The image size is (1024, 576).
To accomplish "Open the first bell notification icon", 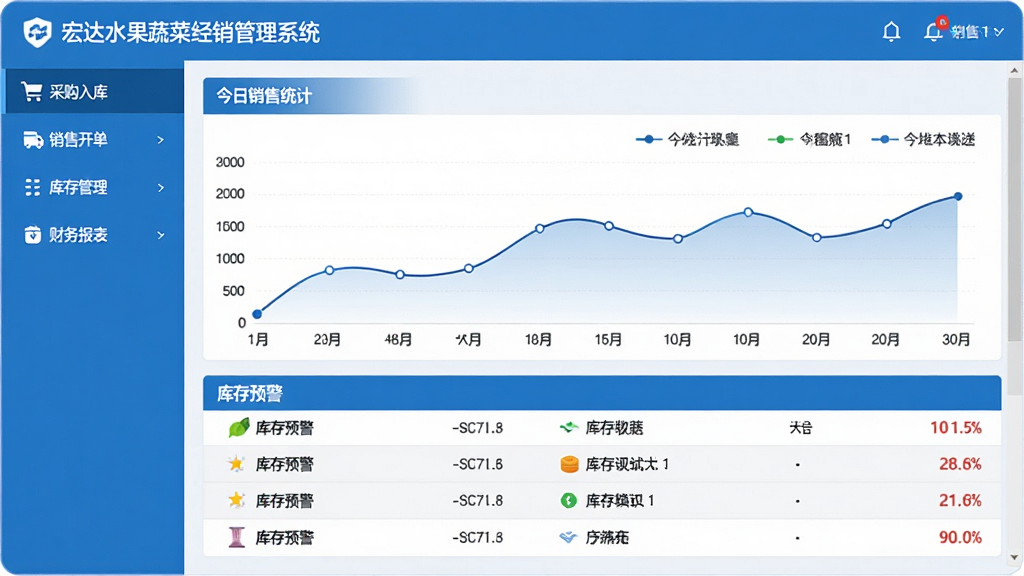I will (891, 31).
